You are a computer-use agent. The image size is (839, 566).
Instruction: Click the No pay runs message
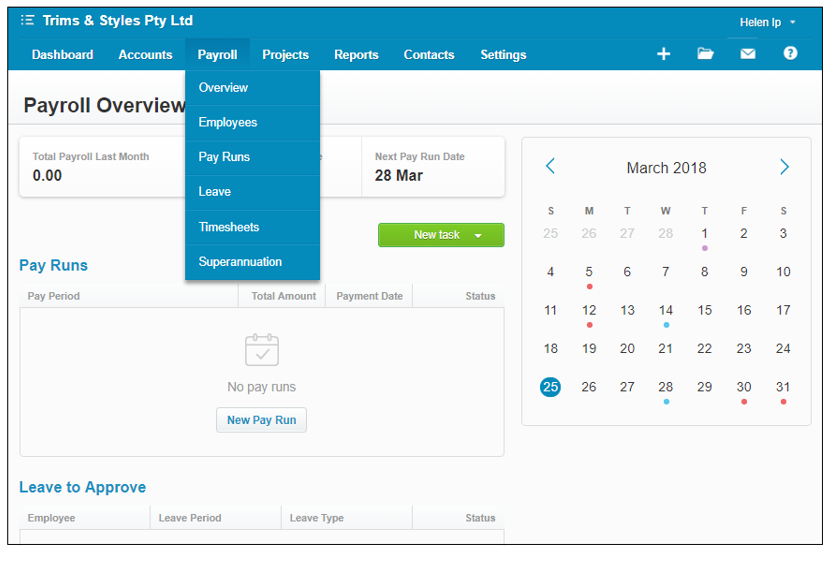261,387
